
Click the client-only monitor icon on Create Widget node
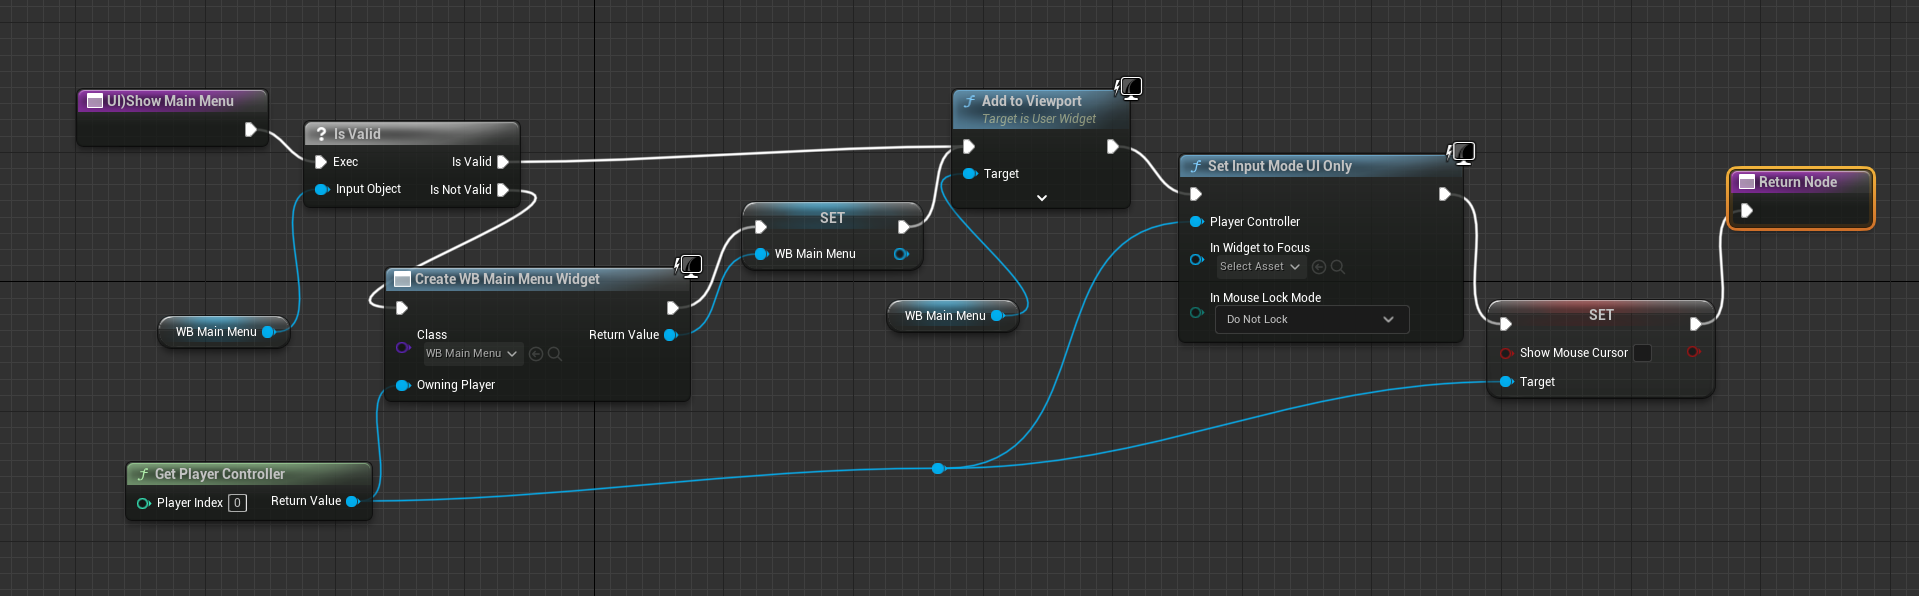[x=689, y=266]
